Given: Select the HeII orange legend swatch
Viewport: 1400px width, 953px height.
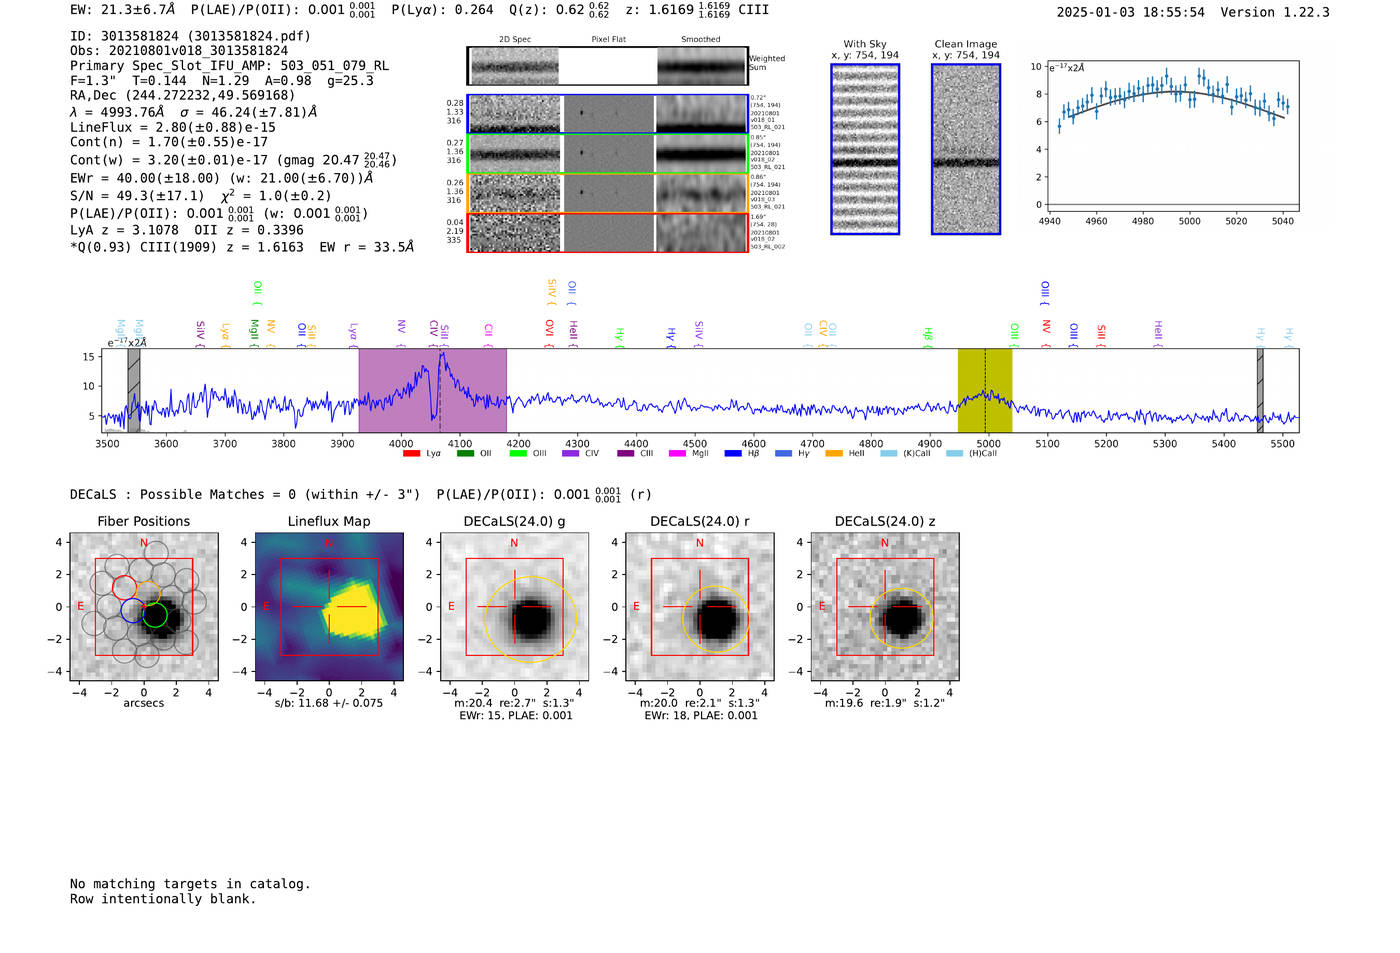Looking at the screenshot, I should point(834,453).
